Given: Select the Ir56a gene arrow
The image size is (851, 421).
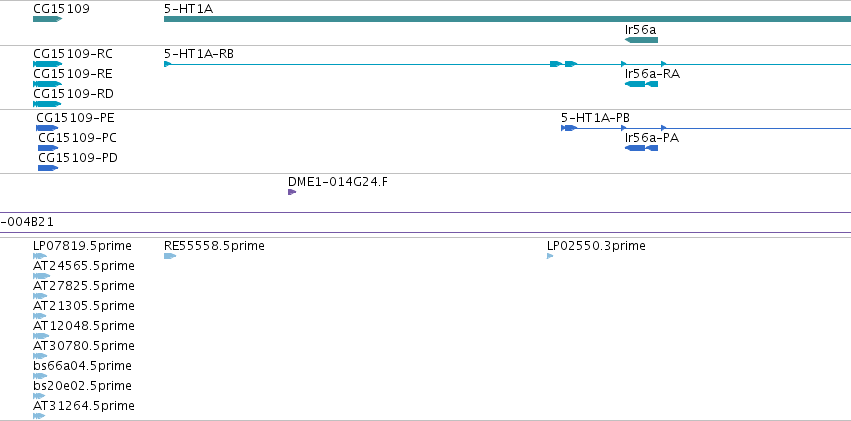Looking at the screenshot, I should pyautogui.click(x=642, y=40).
